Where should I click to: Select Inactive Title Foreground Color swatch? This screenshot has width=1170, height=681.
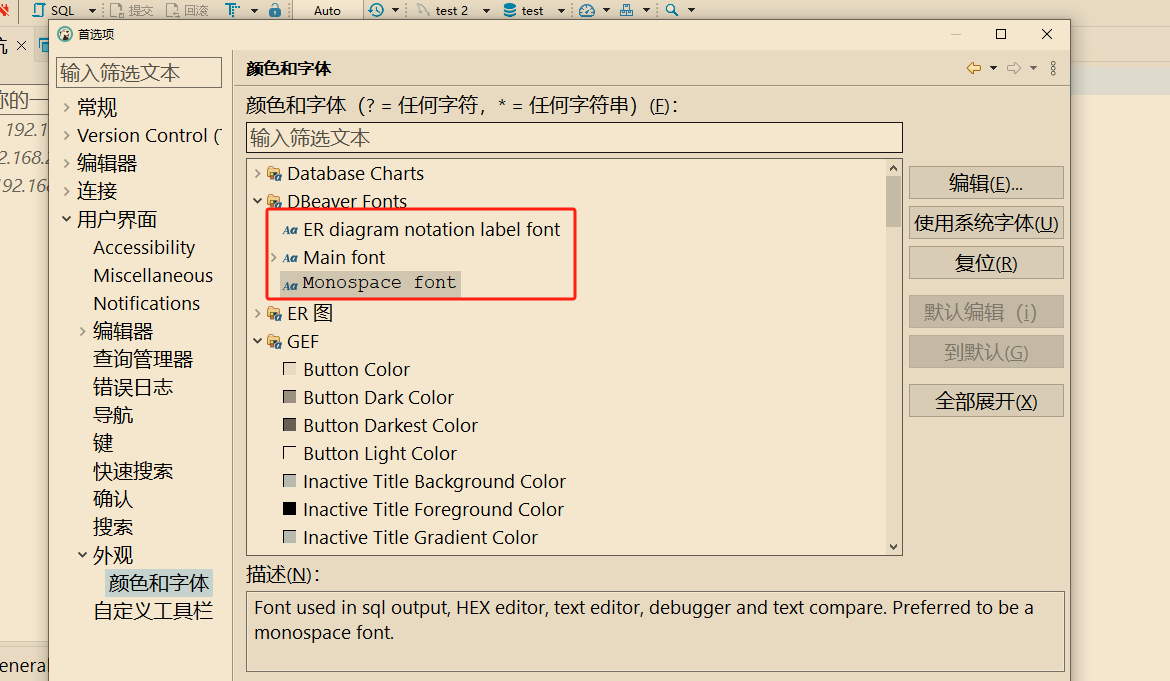290,509
